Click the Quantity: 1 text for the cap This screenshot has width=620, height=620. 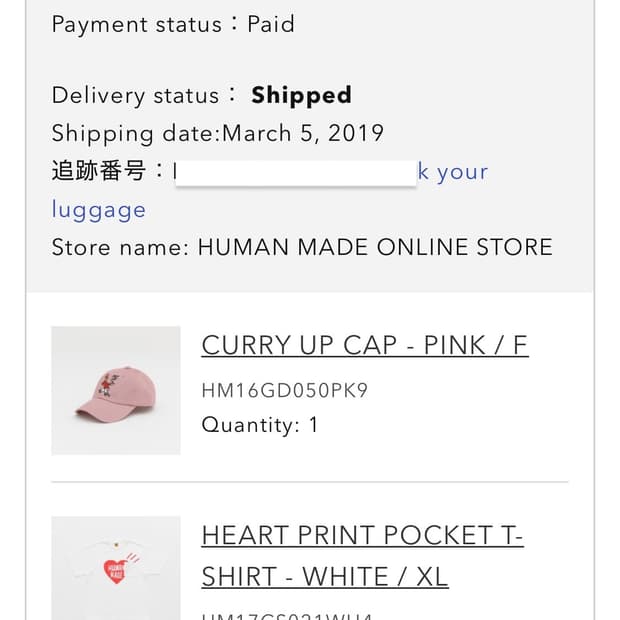(x=260, y=425)
